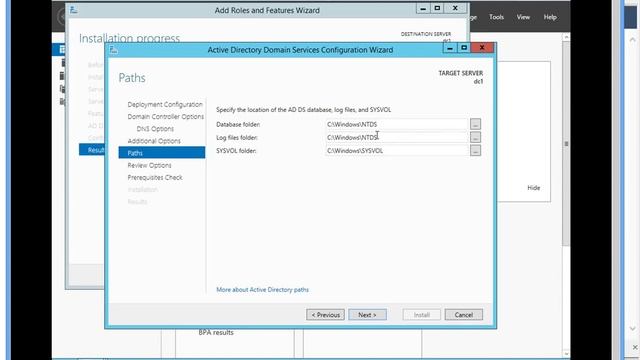Minimize the AD DS Configuration Wizard window

click(x=450, y=48)
